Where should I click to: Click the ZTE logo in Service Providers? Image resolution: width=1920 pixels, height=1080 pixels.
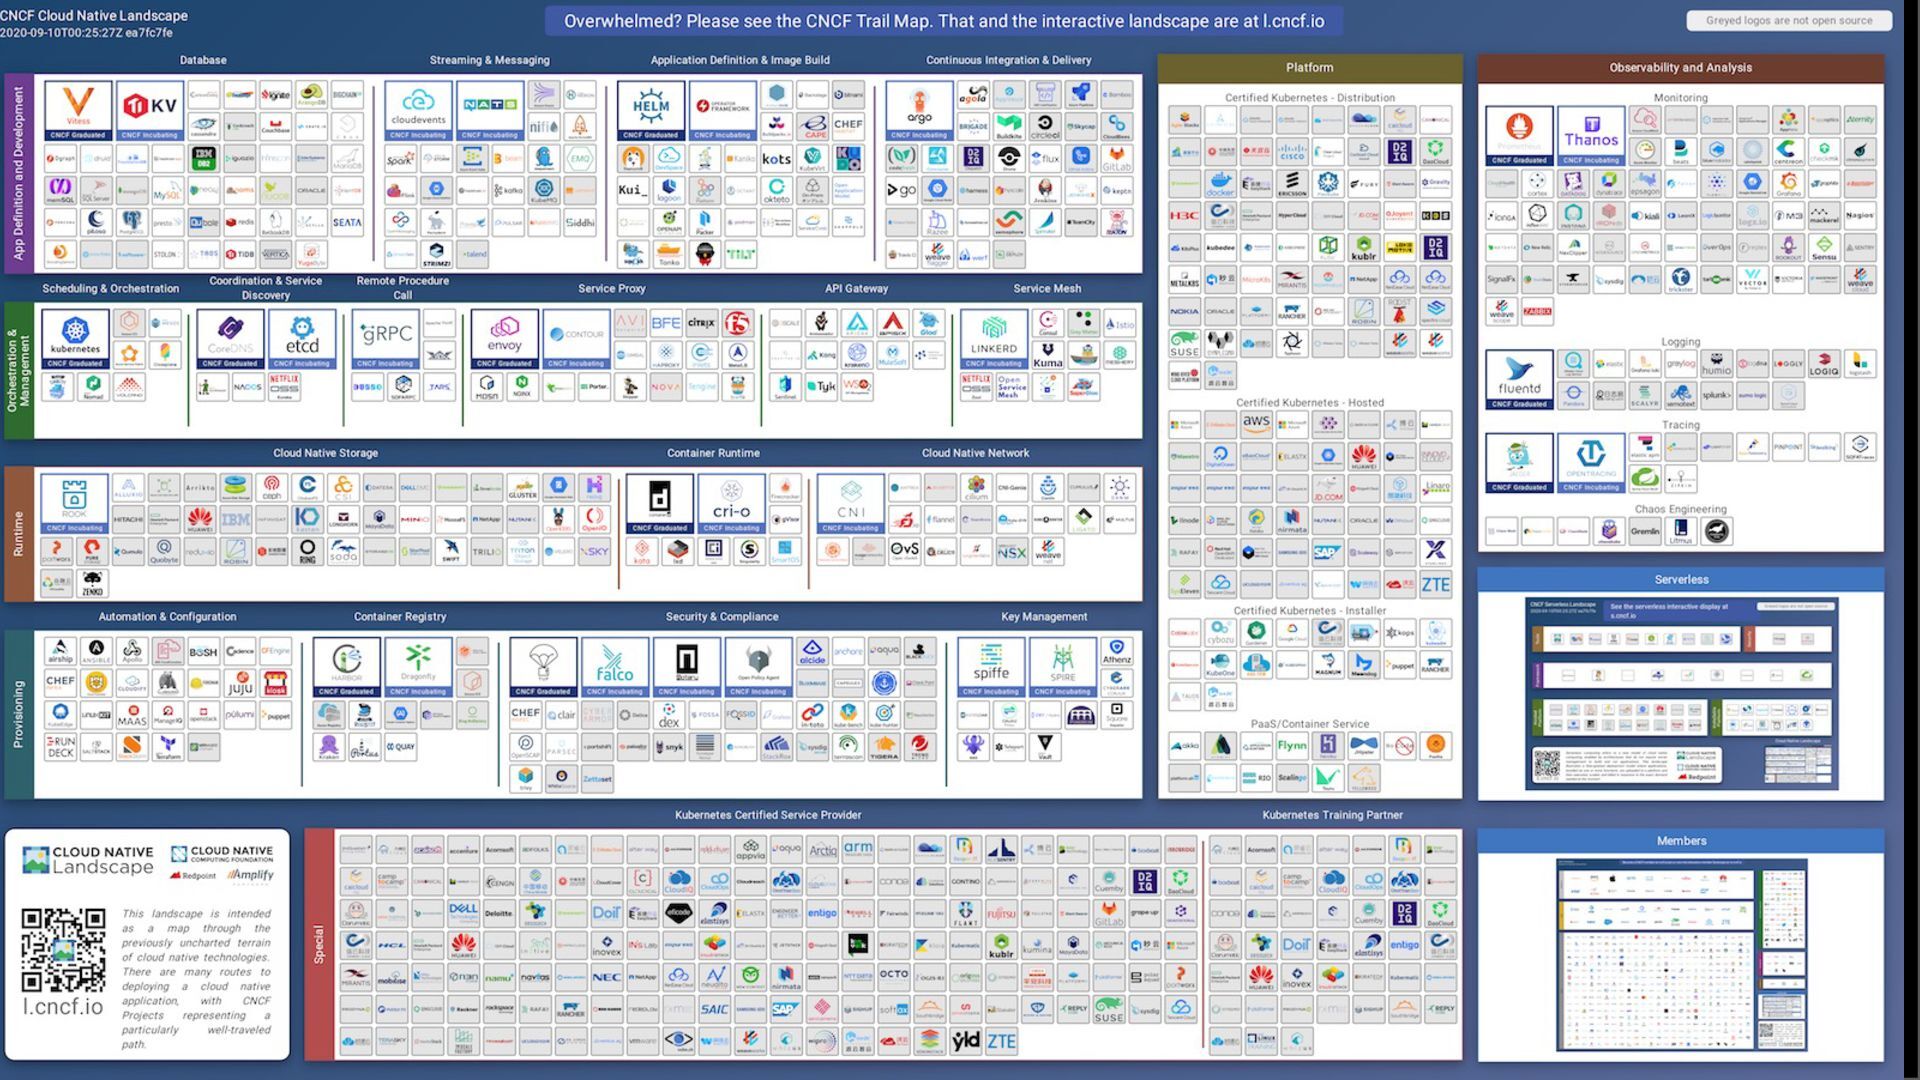(1001, 1041)
